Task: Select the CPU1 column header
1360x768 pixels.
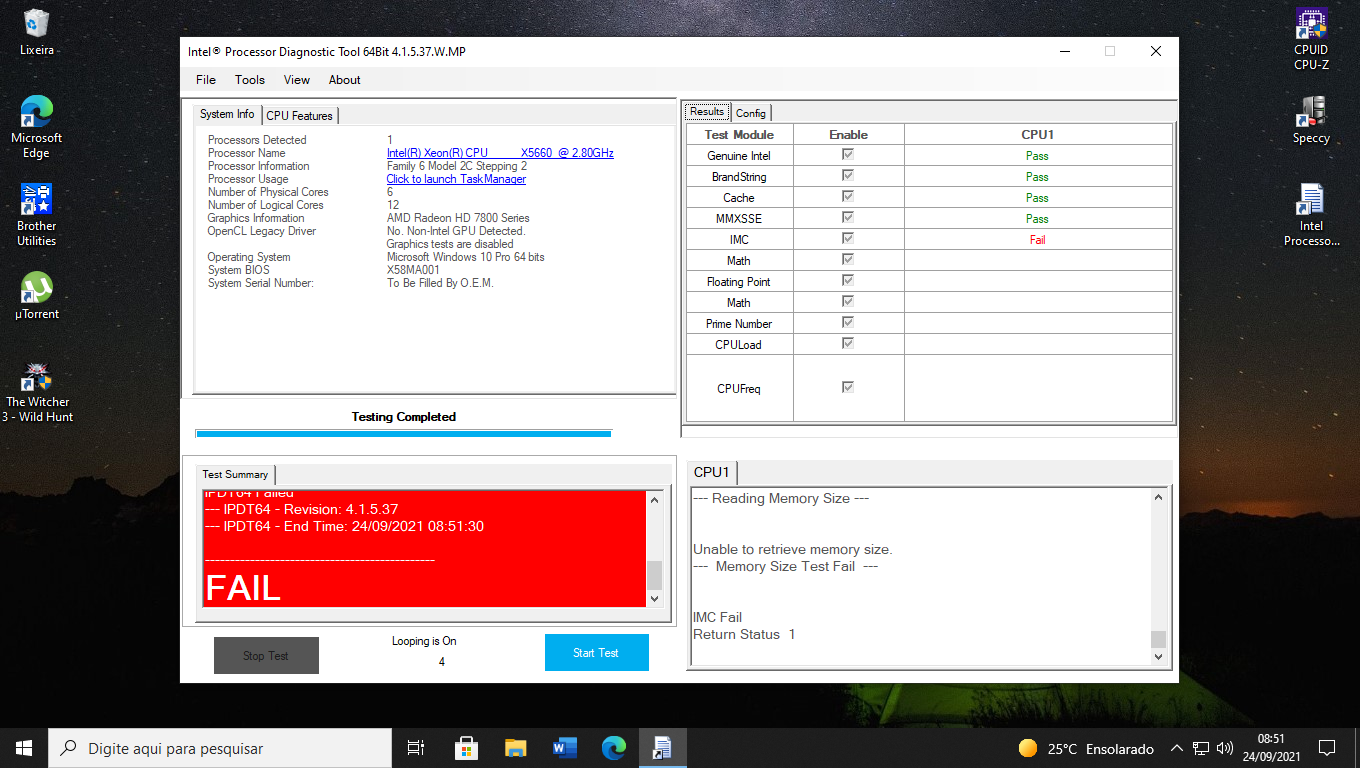Action: point(1038,134)
